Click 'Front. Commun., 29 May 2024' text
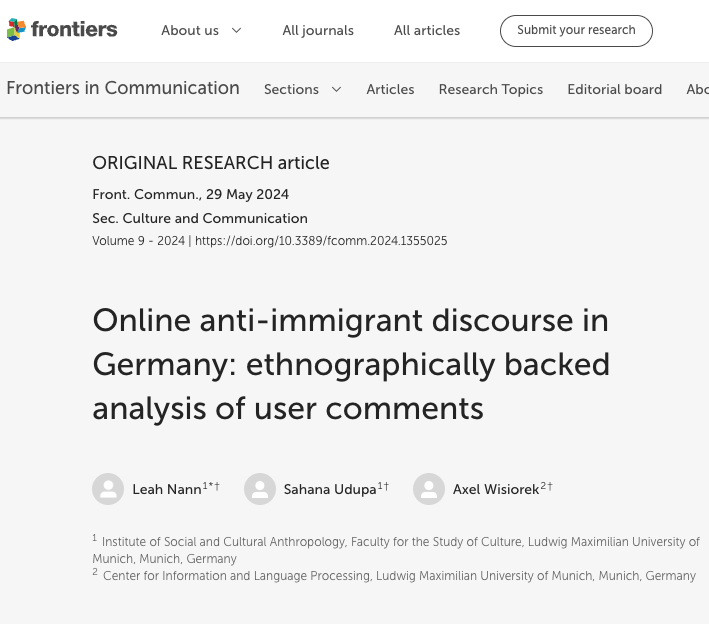Image resolution: width=709 pixels, height=624 pixels. pyautogui.click(x=190, y=194)
